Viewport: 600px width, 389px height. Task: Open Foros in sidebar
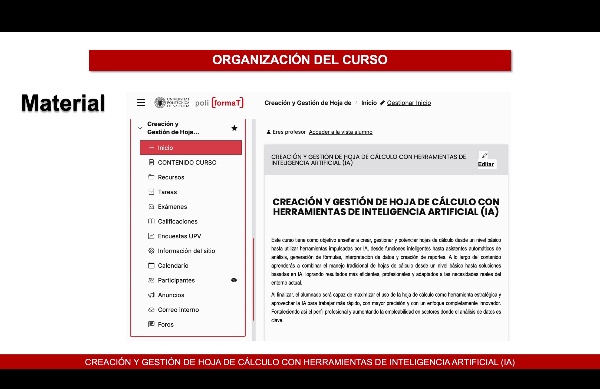[x=166, y=324]
